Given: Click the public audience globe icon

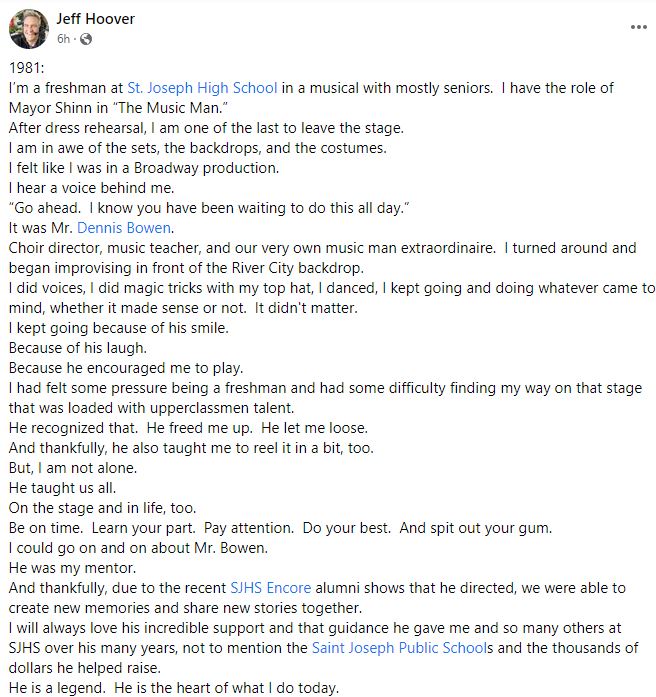Looking at the screenshot, I should pos(85,40).
